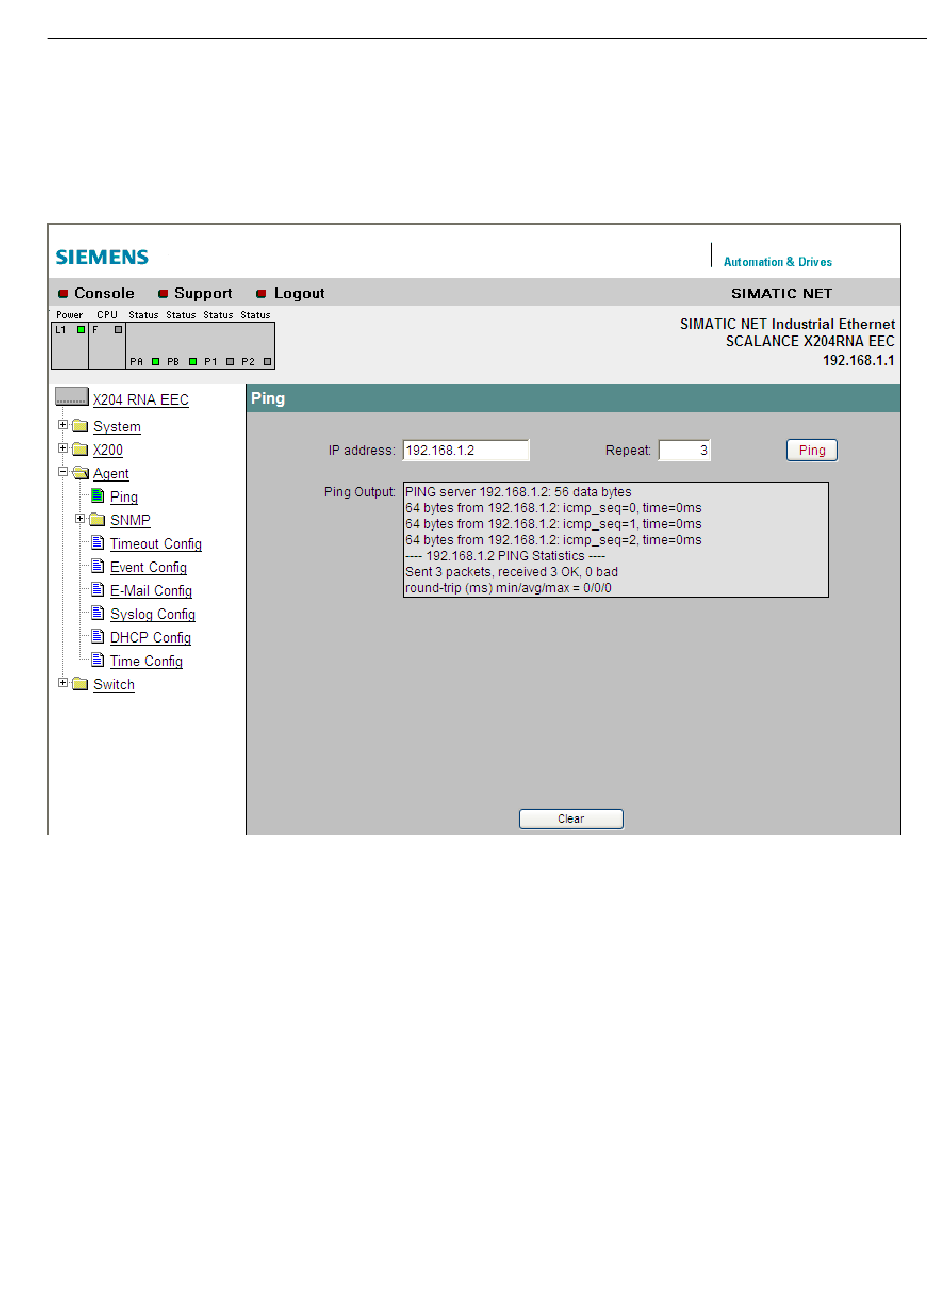The image size is (950, 1301).
Task: Click the green Ping page icon
Action: coord(98,496)
